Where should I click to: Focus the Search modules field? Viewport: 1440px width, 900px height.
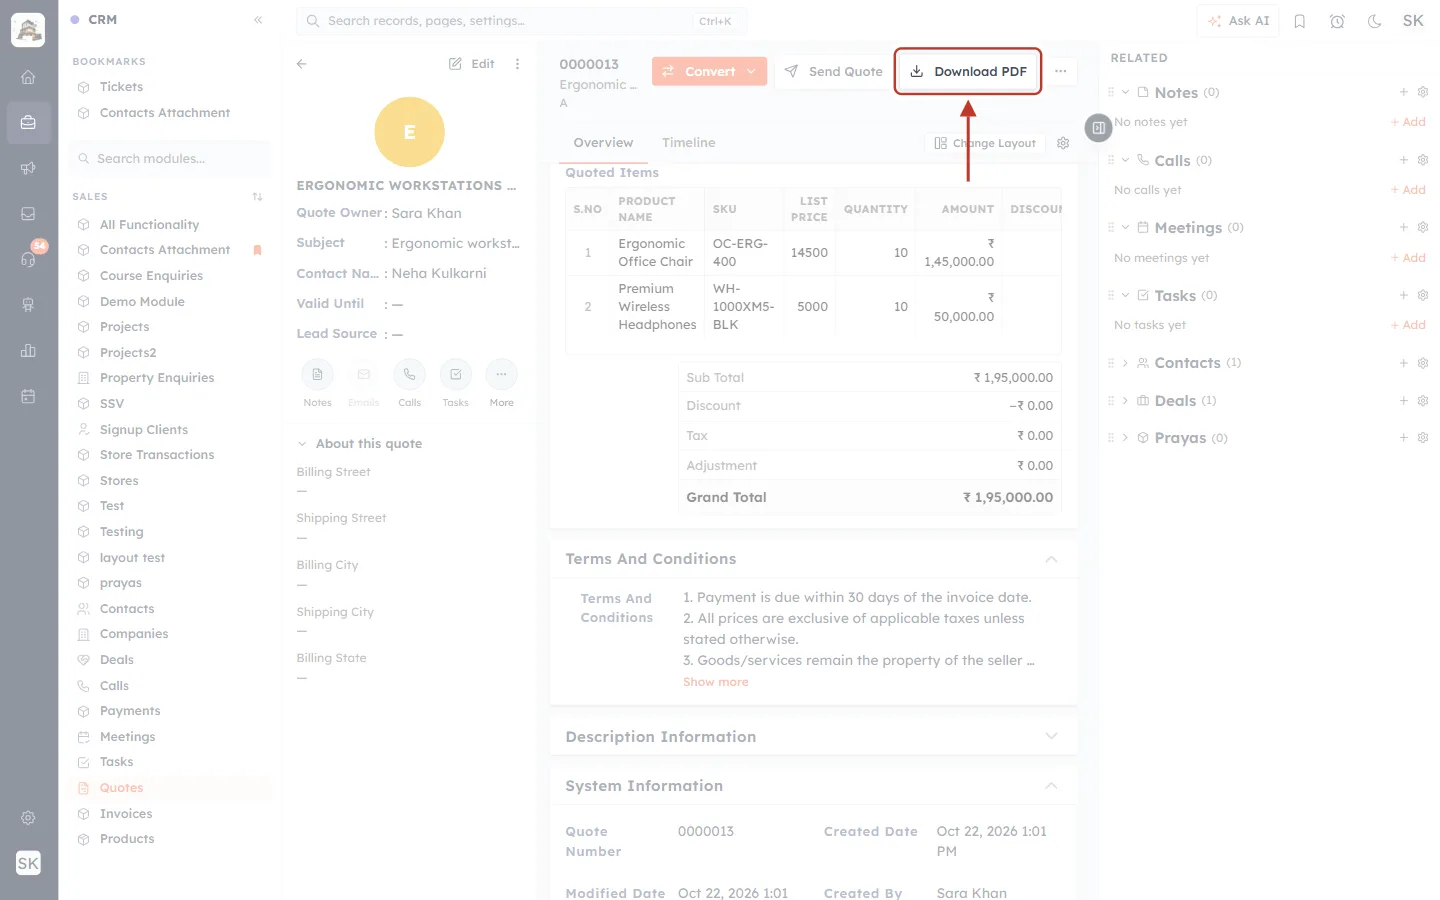[x=170, y=159]
